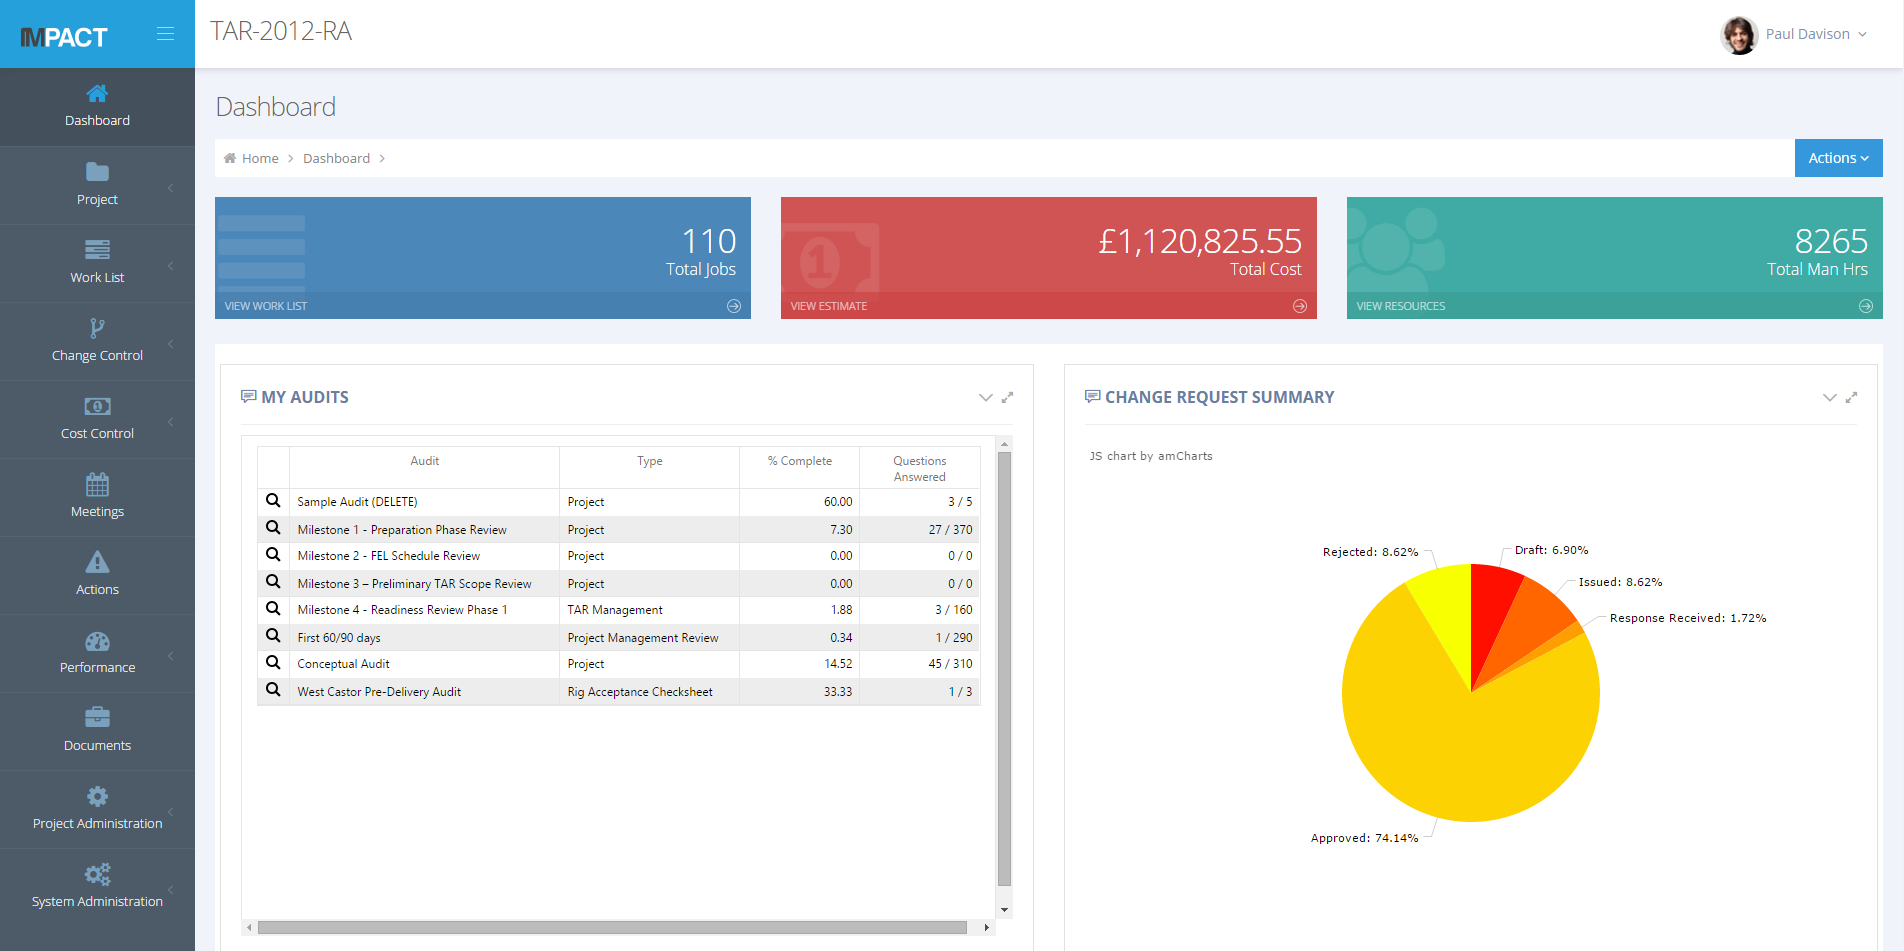Open the Paul Davison user dropdown
This screenshot has height=951, width=1904.
1816,34
